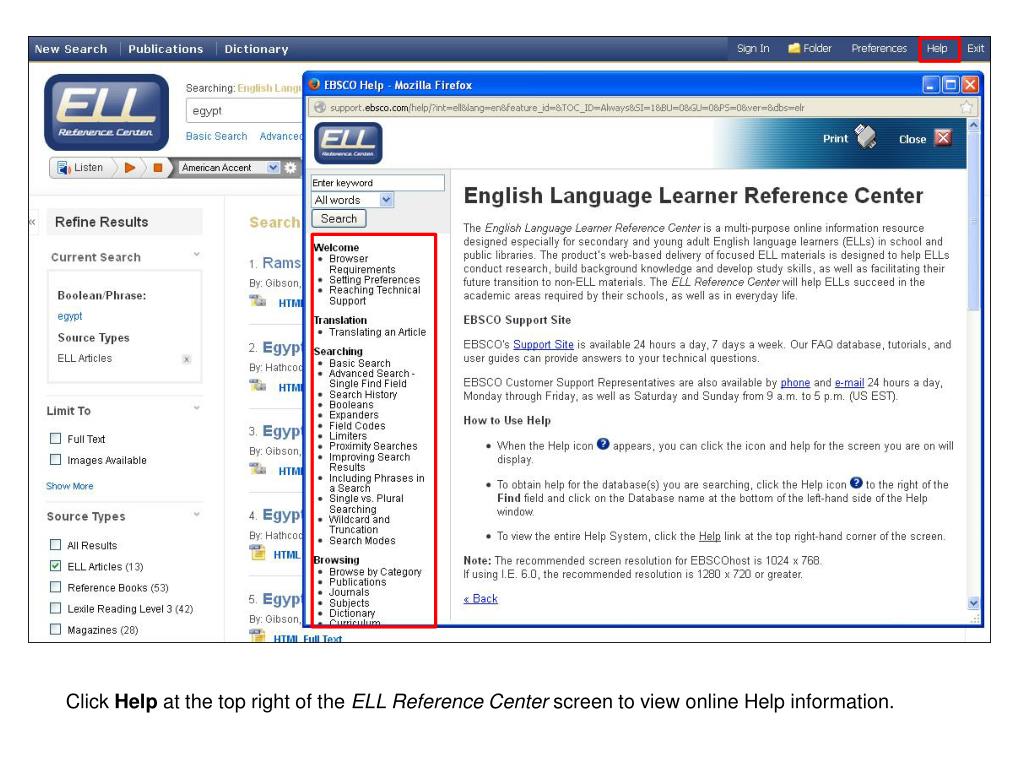Click the Enter keyword field in Help
This screenshot has height=768, width=1024.
point(378,183)
